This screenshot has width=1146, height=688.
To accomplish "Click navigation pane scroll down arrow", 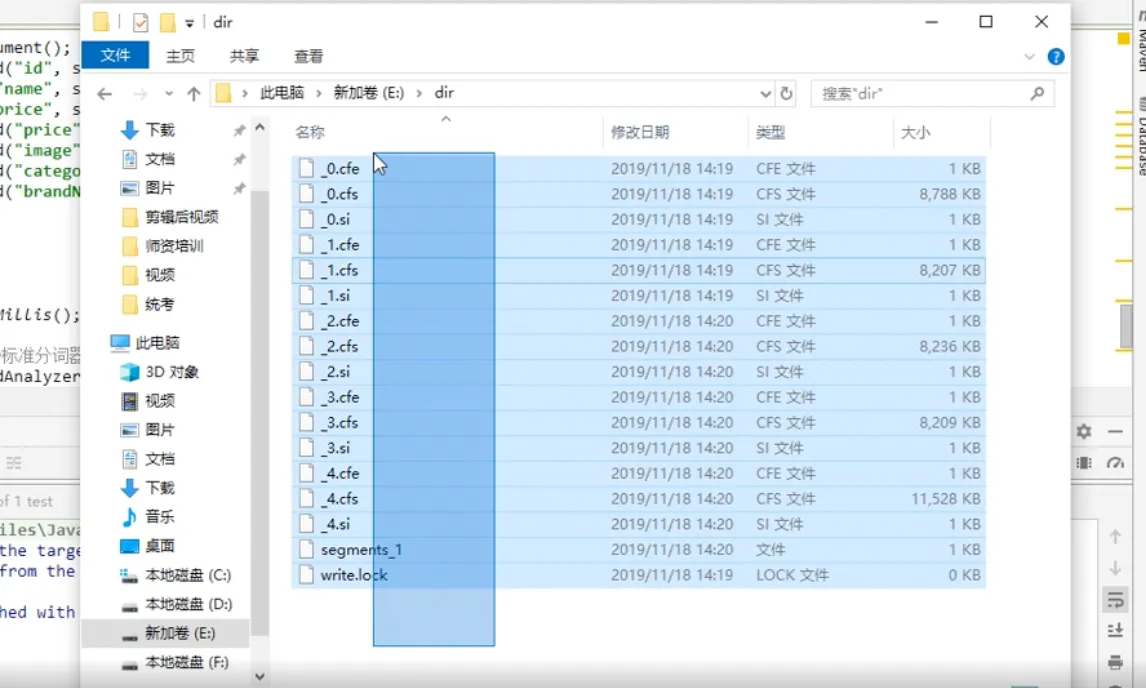I will [x=259, y=677].
